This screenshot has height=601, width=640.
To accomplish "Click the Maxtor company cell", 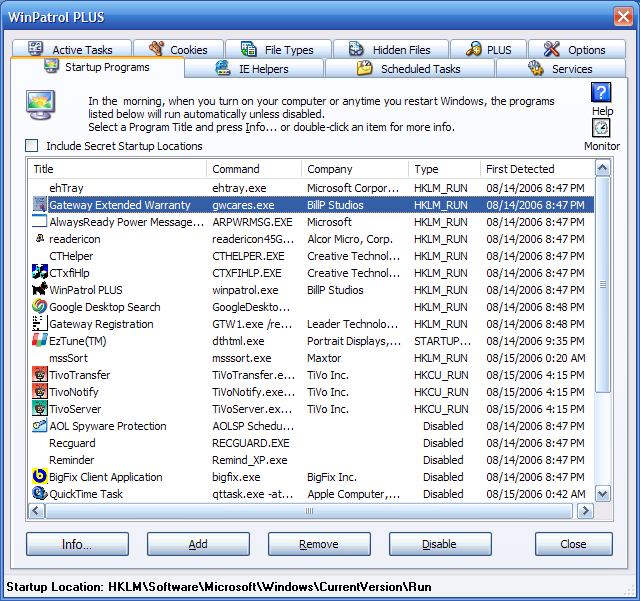I will (x=324, y=358).
